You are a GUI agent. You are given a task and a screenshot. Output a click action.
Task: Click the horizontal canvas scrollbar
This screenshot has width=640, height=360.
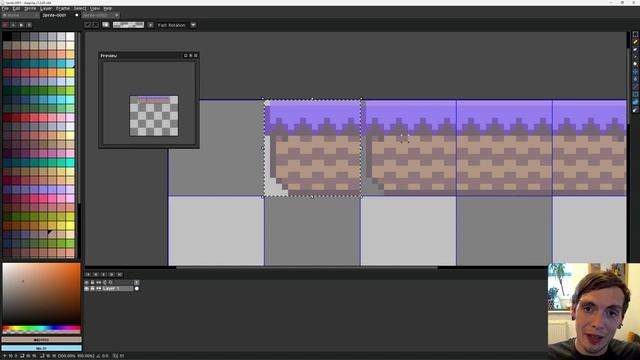point(307,268)
